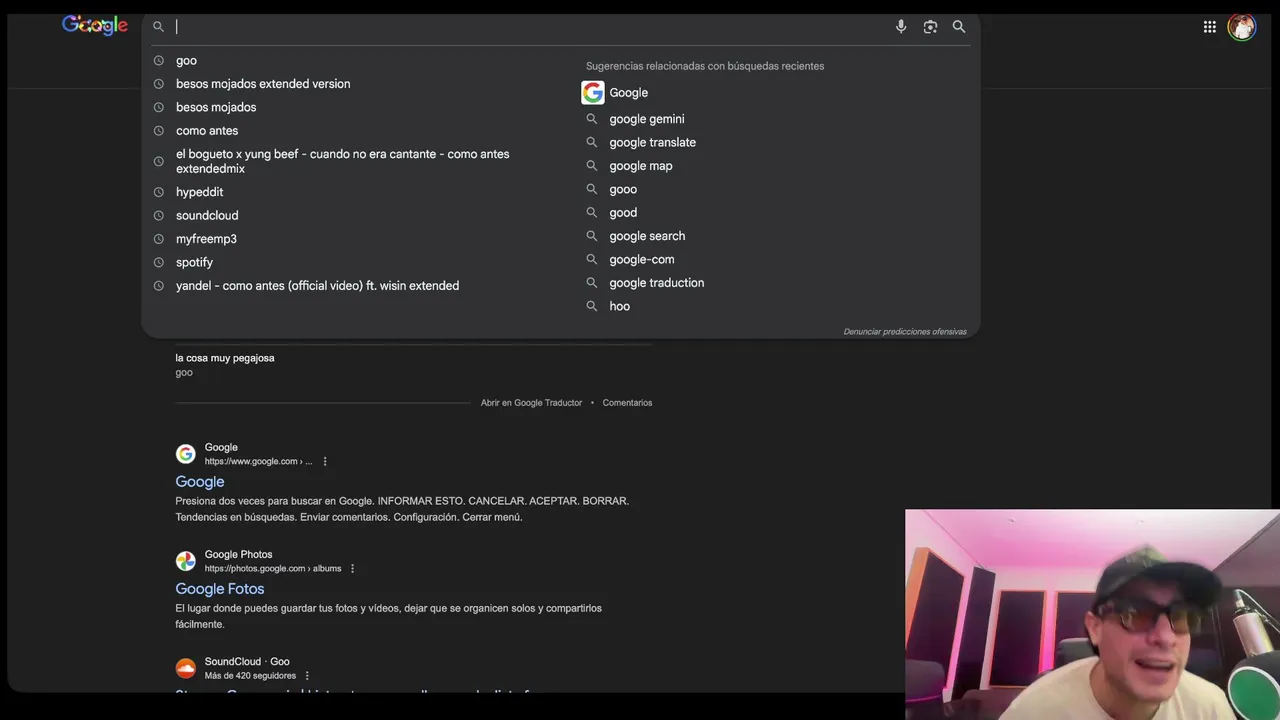1280x720 pixels.
Task: Choose the 'google map' suggestion
Action: click(641, 166)
